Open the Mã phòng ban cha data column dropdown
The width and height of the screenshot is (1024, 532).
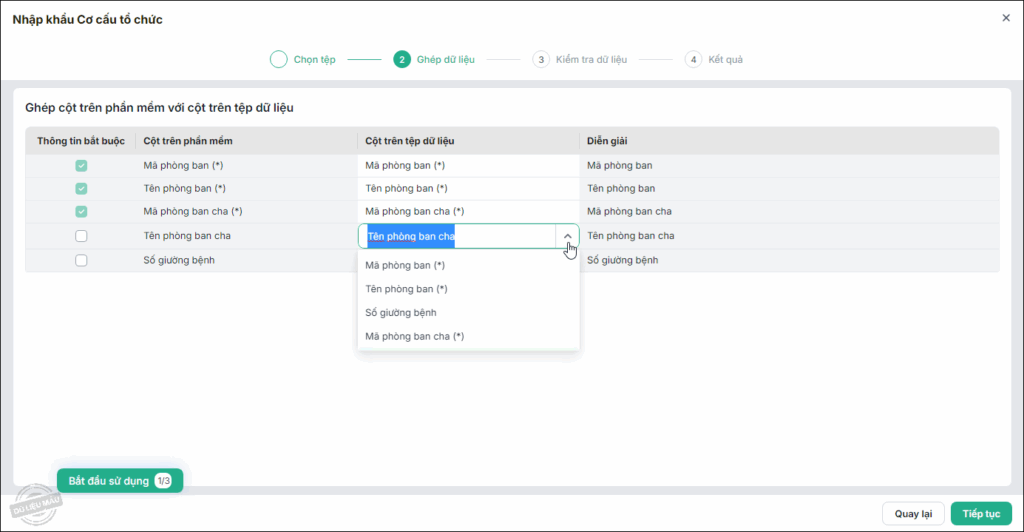(x=468, y=211)
